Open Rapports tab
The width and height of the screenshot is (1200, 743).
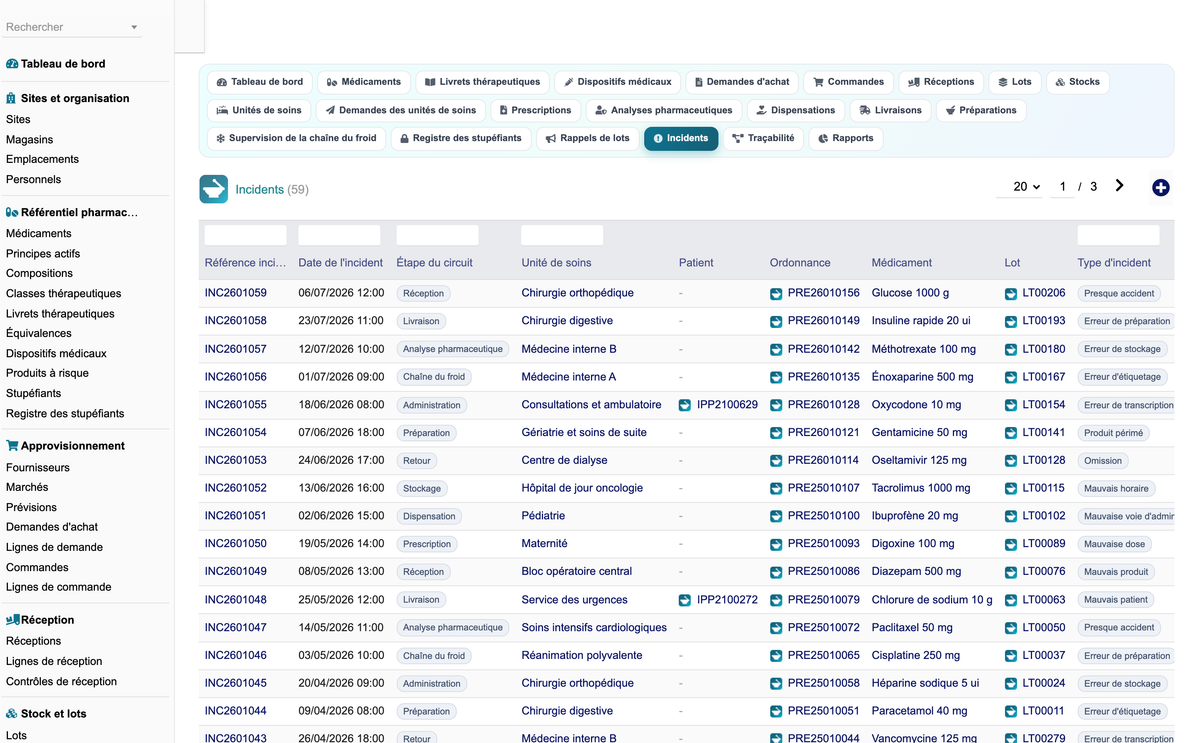click(845, 138)
